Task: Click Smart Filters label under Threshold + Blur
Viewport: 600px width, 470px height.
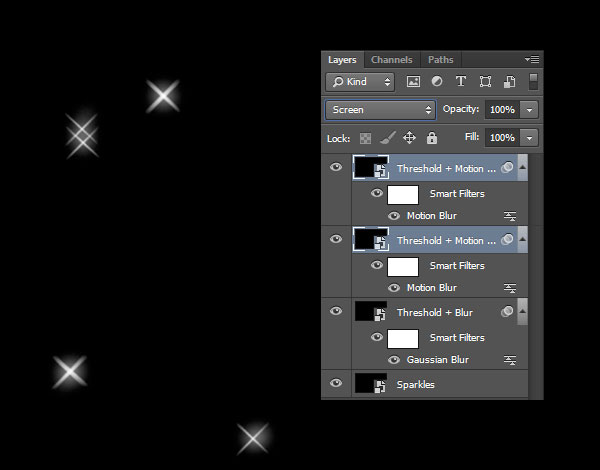Action: pos(457,338)
